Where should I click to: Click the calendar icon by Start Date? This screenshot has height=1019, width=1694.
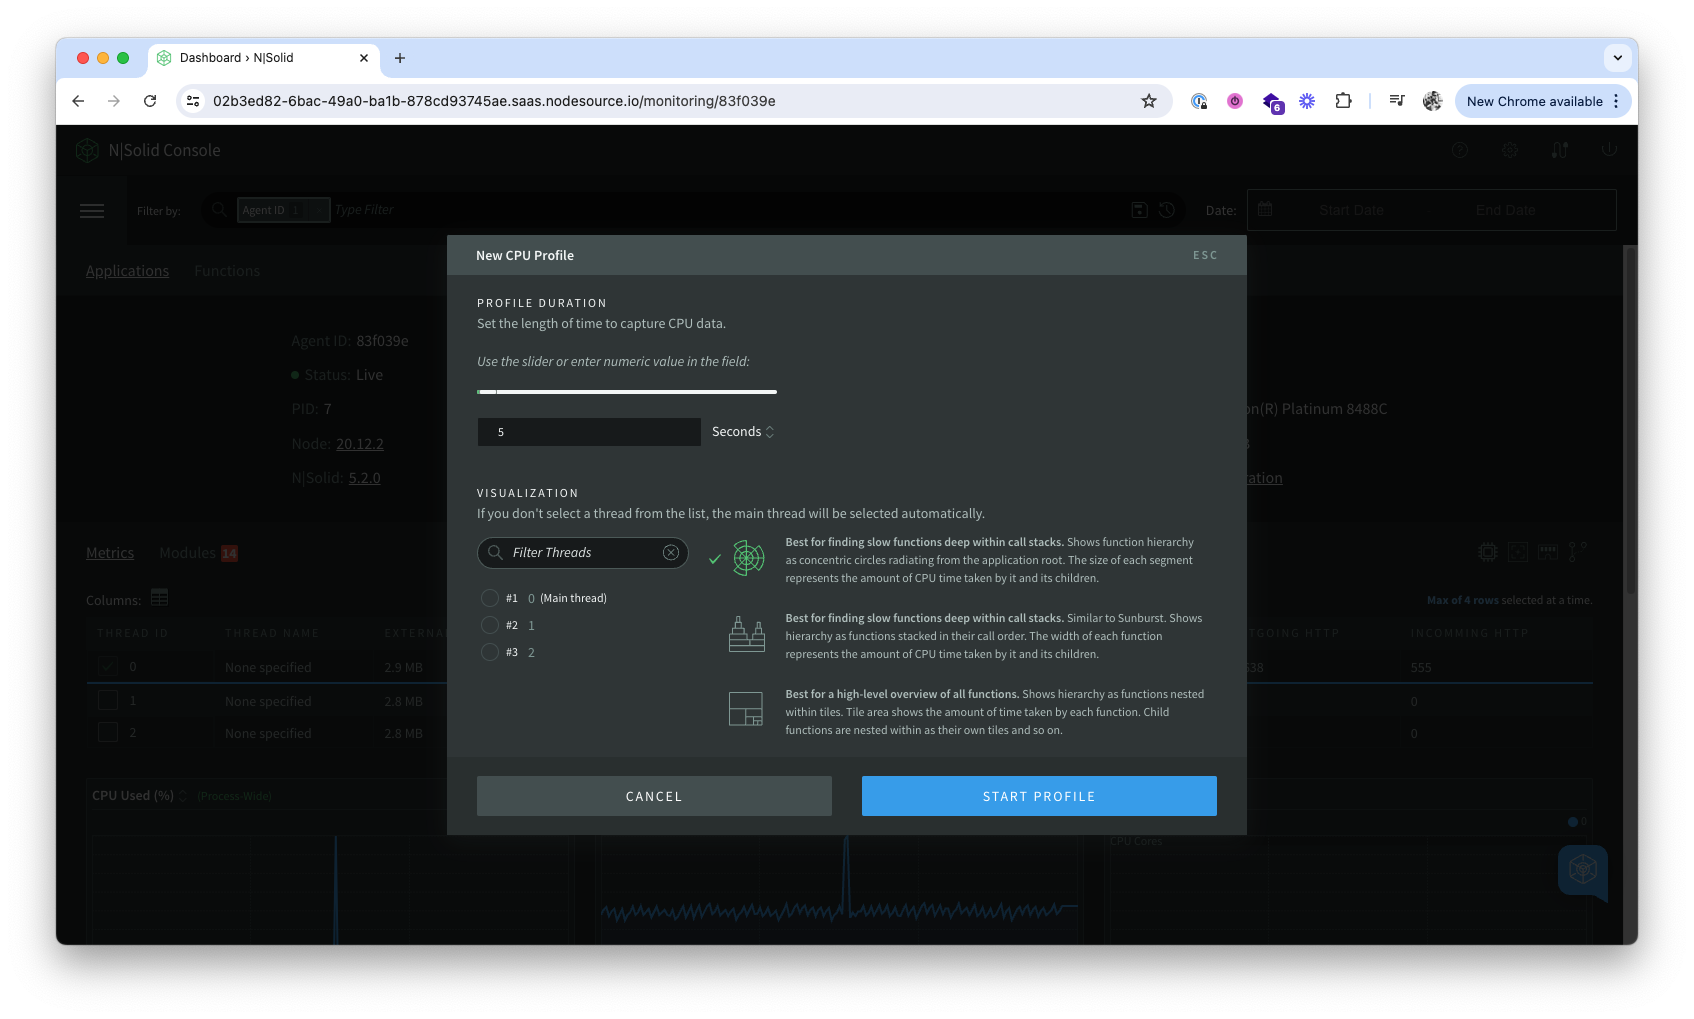pyautogui.click(x=1265, y=210)
